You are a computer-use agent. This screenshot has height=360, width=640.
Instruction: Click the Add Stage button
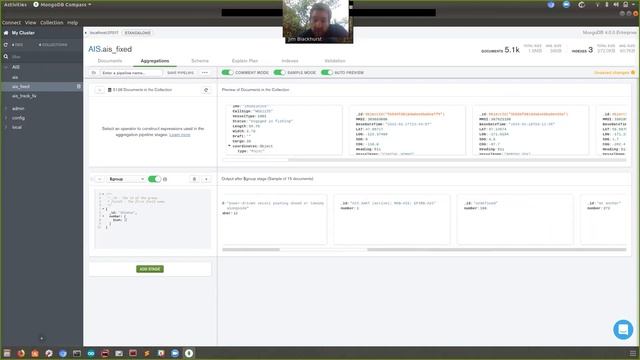pos(150,269)
